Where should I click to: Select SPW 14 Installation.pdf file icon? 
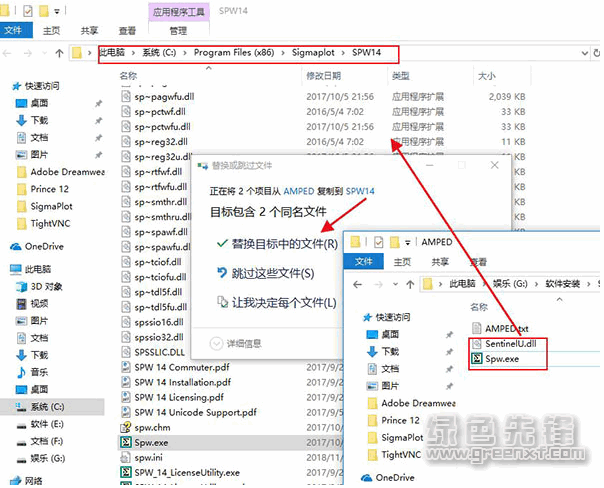(126, 382)
